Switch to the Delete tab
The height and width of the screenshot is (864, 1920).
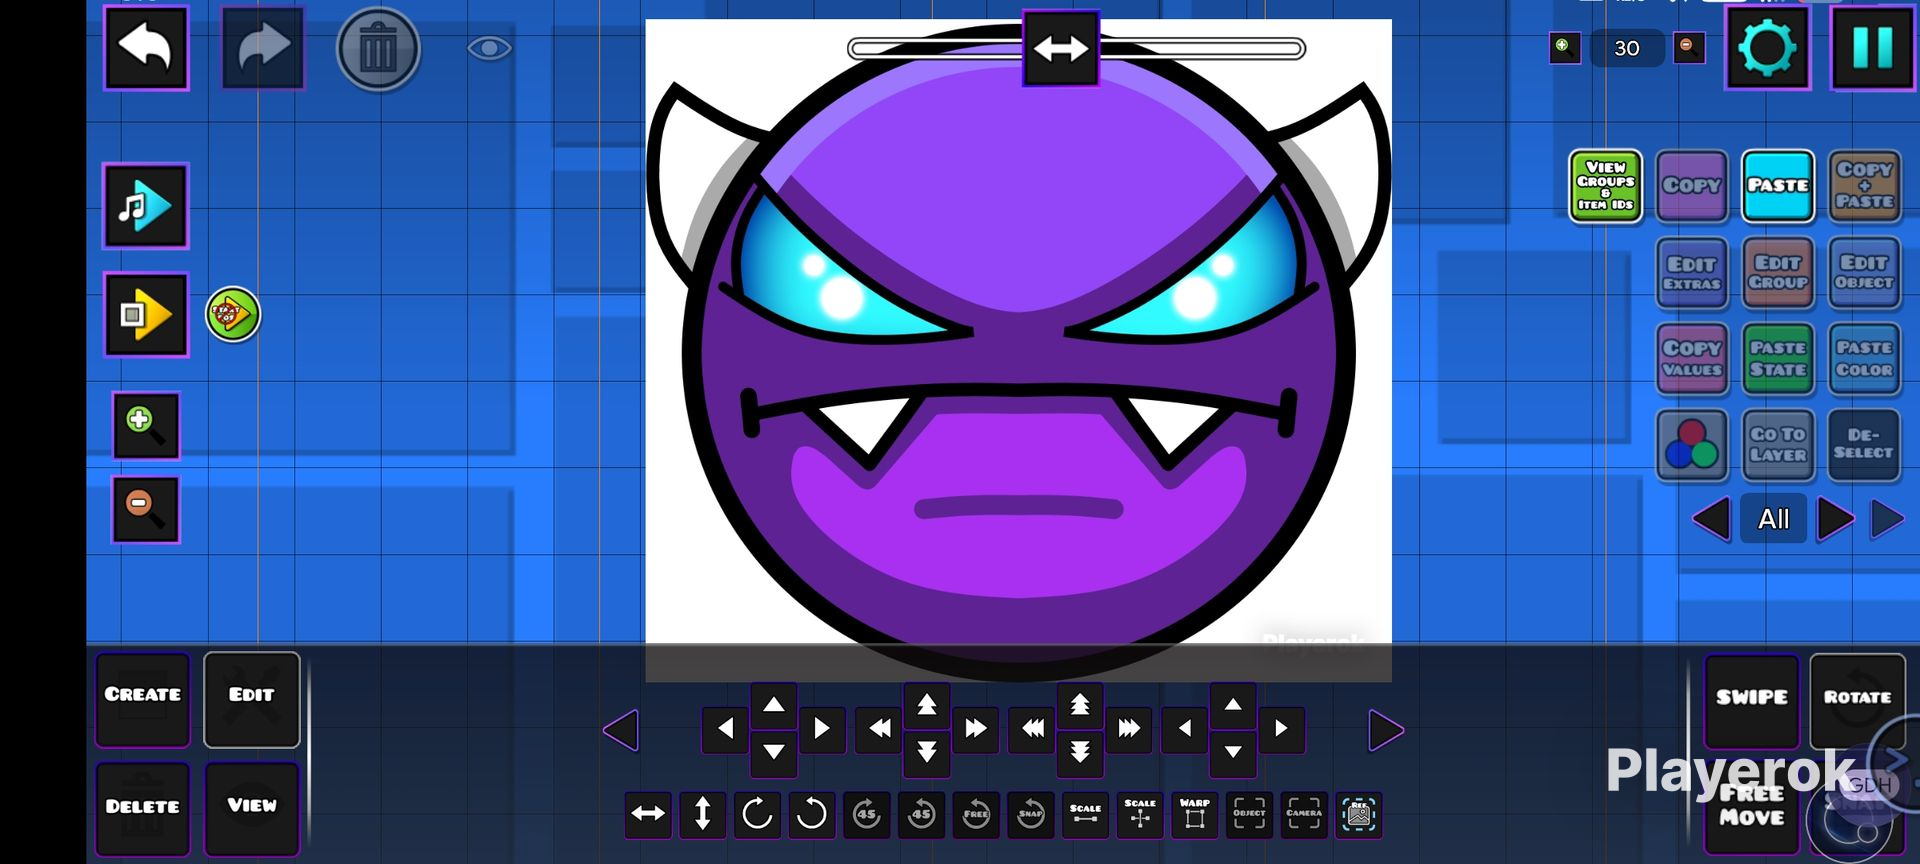point(143,808)
